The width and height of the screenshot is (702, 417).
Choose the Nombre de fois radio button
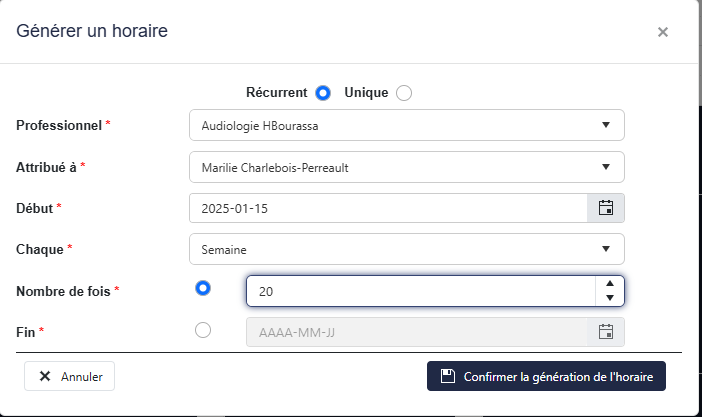[x=203, y=288]
